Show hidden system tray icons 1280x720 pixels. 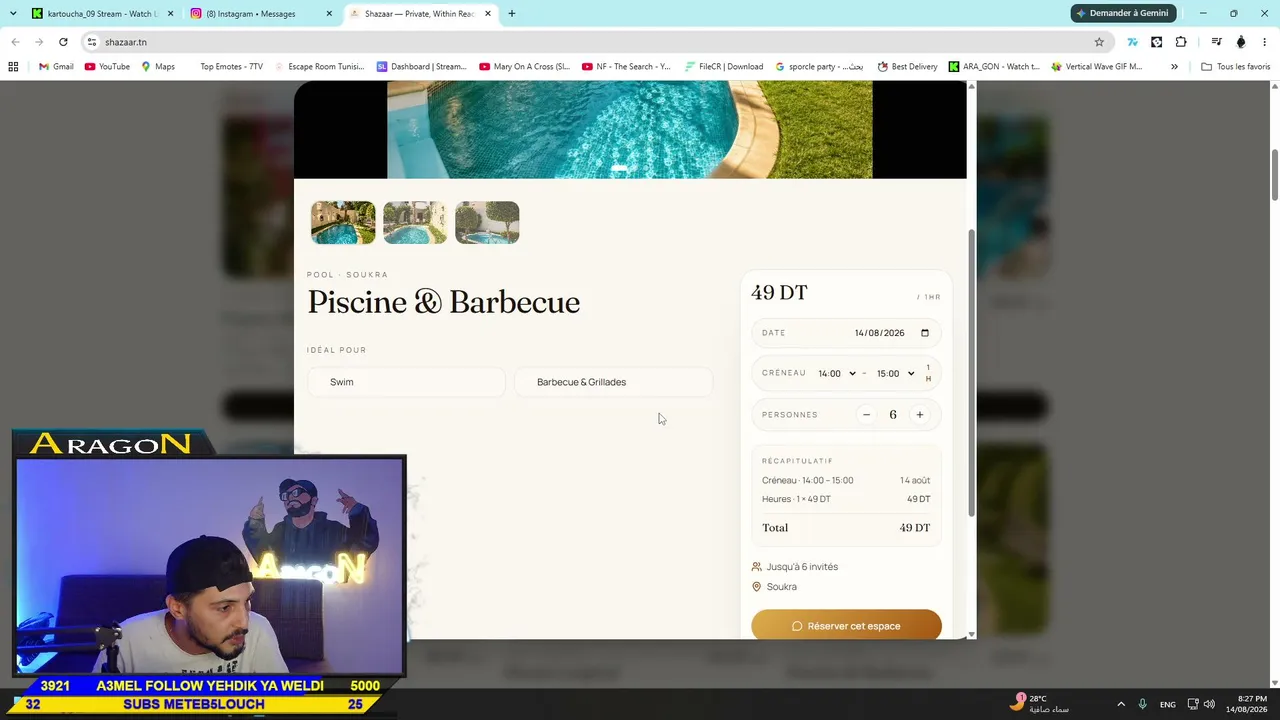point(1121,704)
